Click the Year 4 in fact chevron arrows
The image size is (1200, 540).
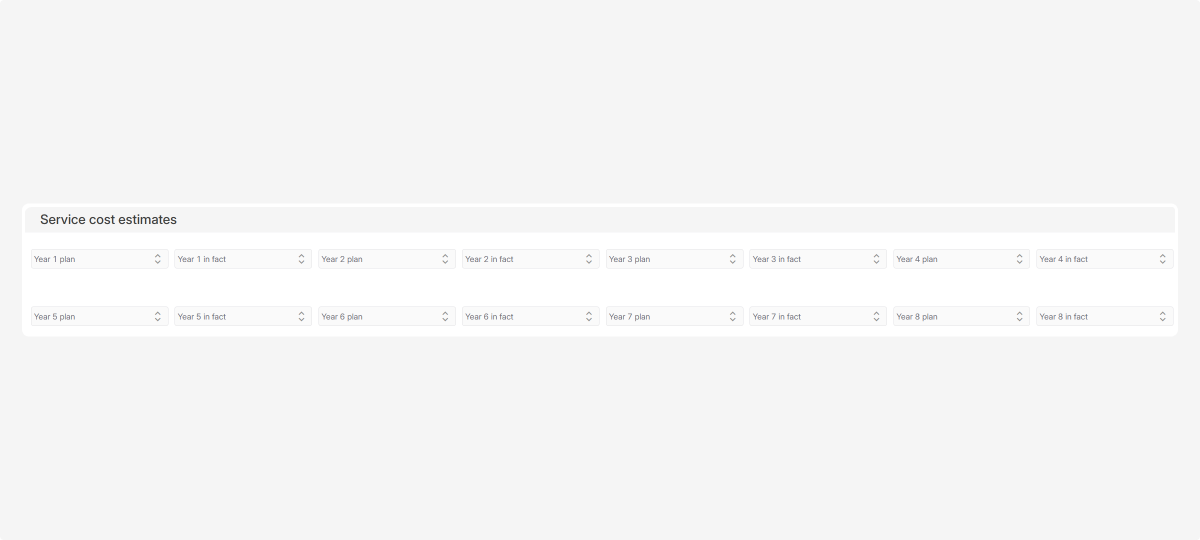click(1163, 259)
